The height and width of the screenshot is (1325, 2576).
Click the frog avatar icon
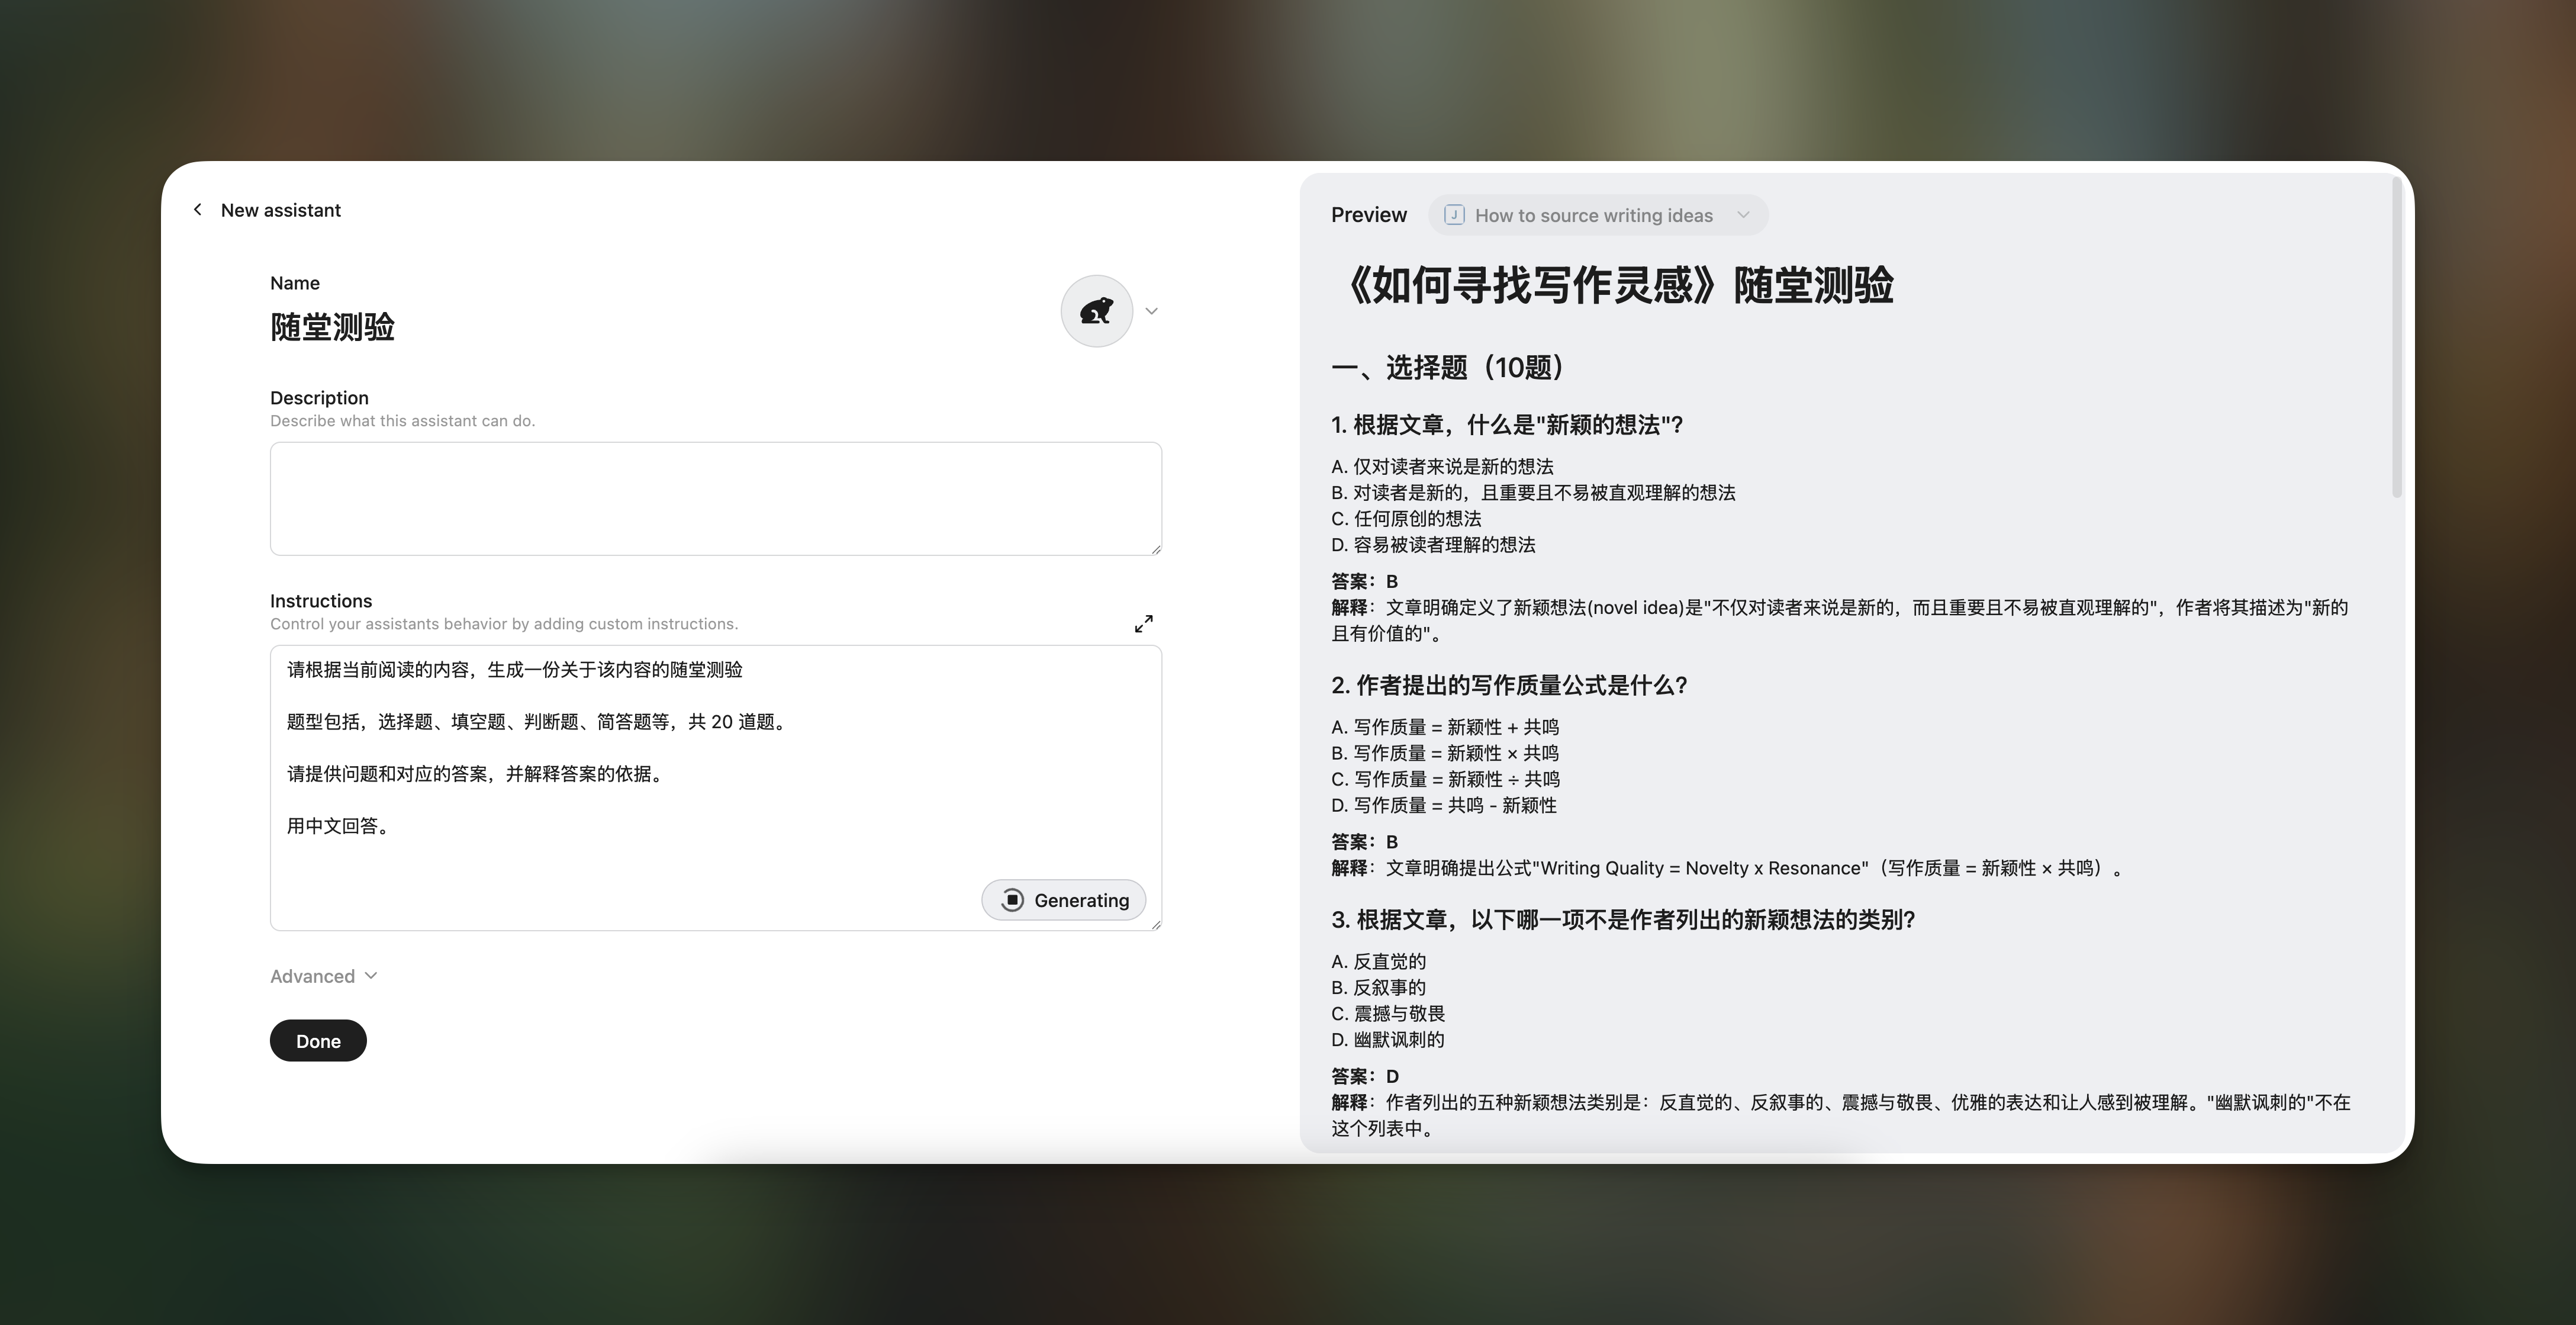pos(1096,311)
